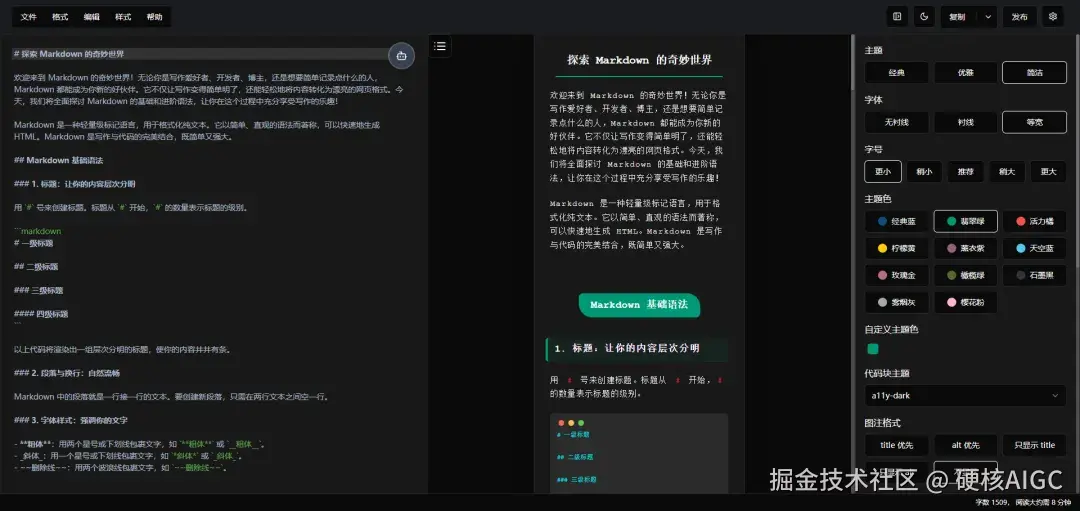
Task: Click the word count '字数 1509' in status bar
Action: 993,503
